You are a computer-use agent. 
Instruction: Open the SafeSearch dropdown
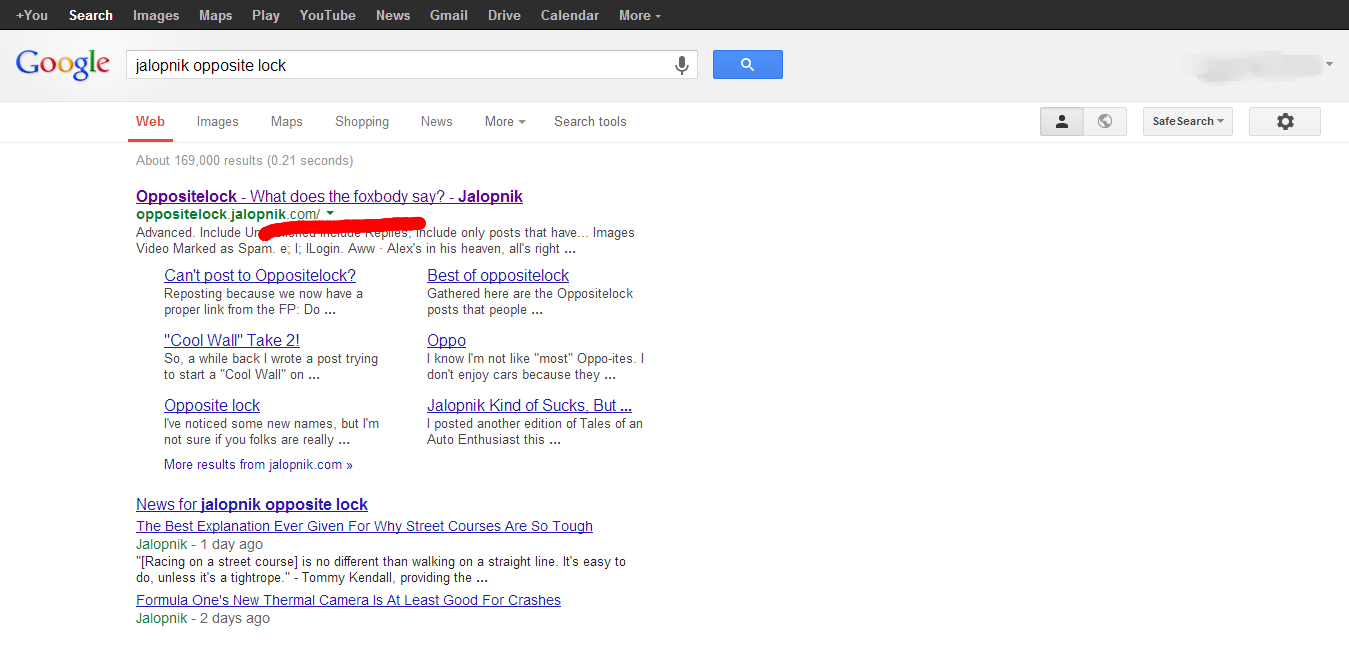(1188, 122)
